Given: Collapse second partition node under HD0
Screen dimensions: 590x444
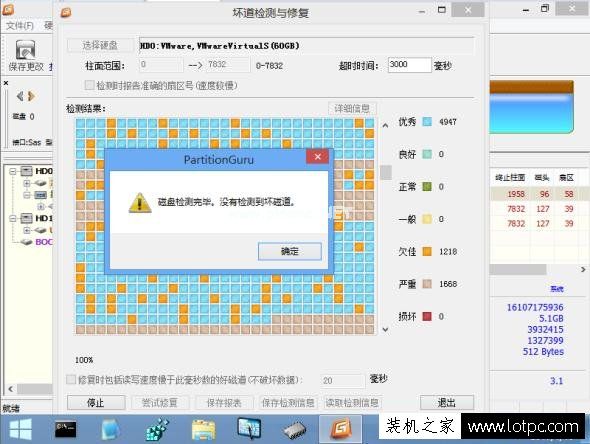Looking at the screenshot, I should [27, 195].
